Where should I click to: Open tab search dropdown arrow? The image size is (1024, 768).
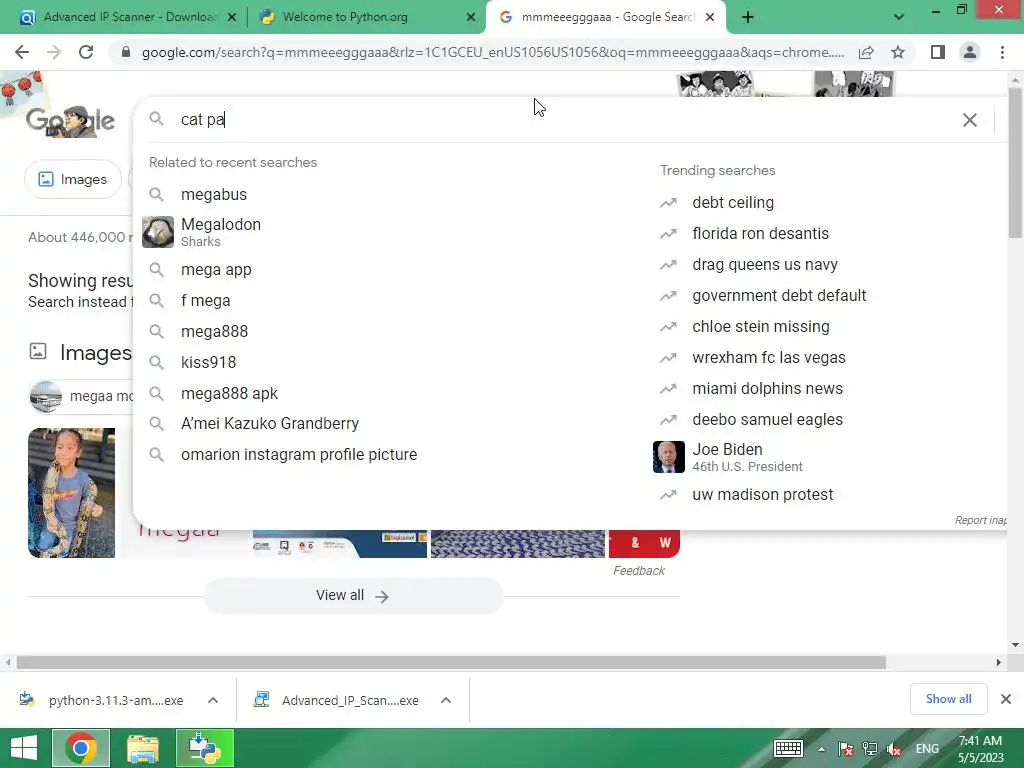[899, 17]
